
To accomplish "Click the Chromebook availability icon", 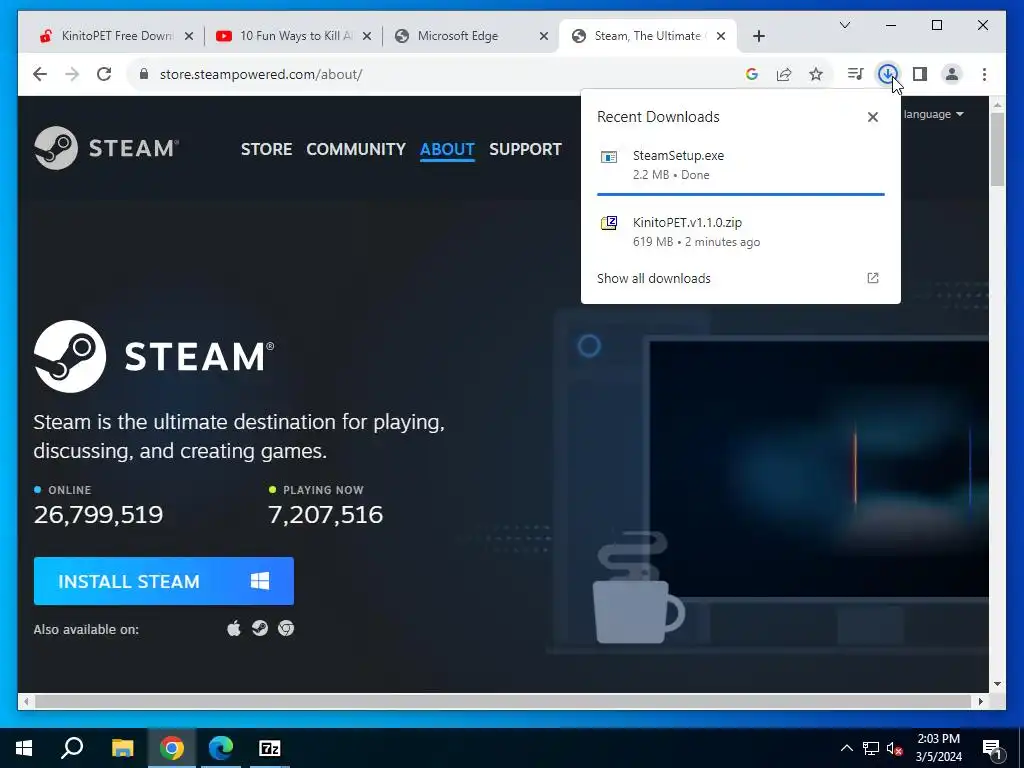I will (x=286, y=629).
